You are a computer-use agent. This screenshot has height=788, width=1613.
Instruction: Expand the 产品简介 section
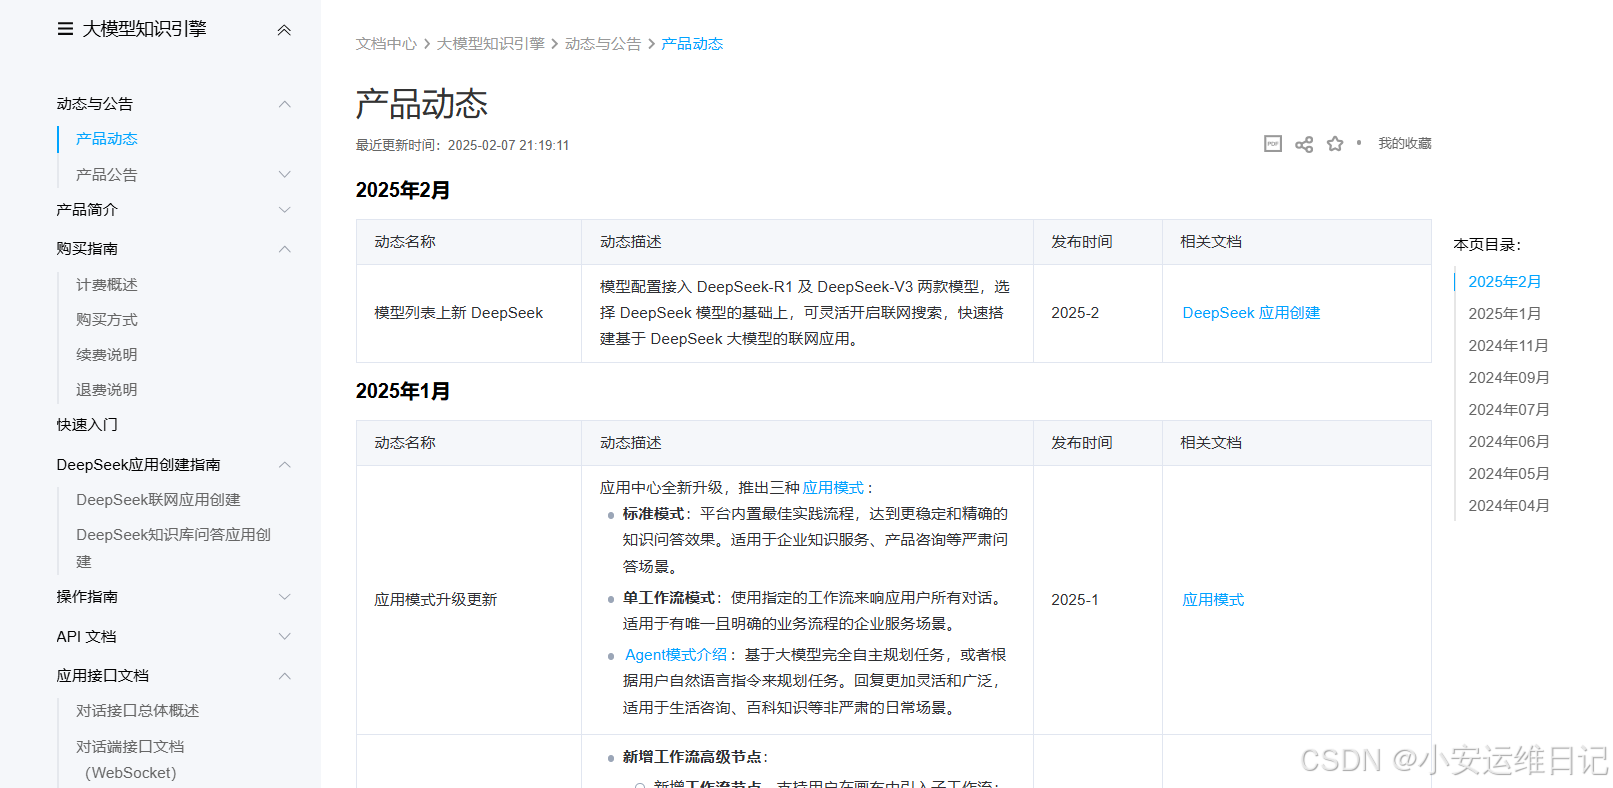tap(284, 210)
